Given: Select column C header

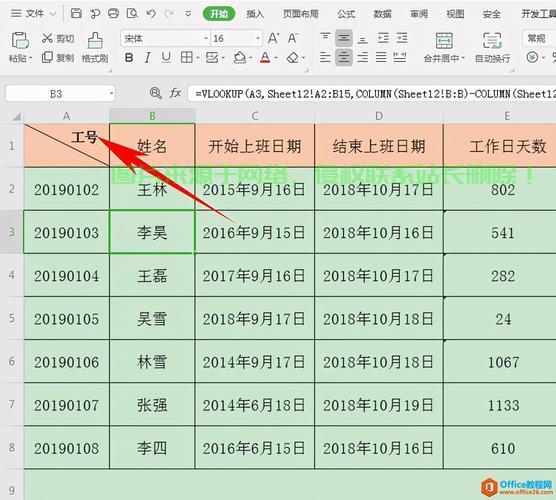Looking at the screenshot, I should pyautogui.click(x=255, y=116).
